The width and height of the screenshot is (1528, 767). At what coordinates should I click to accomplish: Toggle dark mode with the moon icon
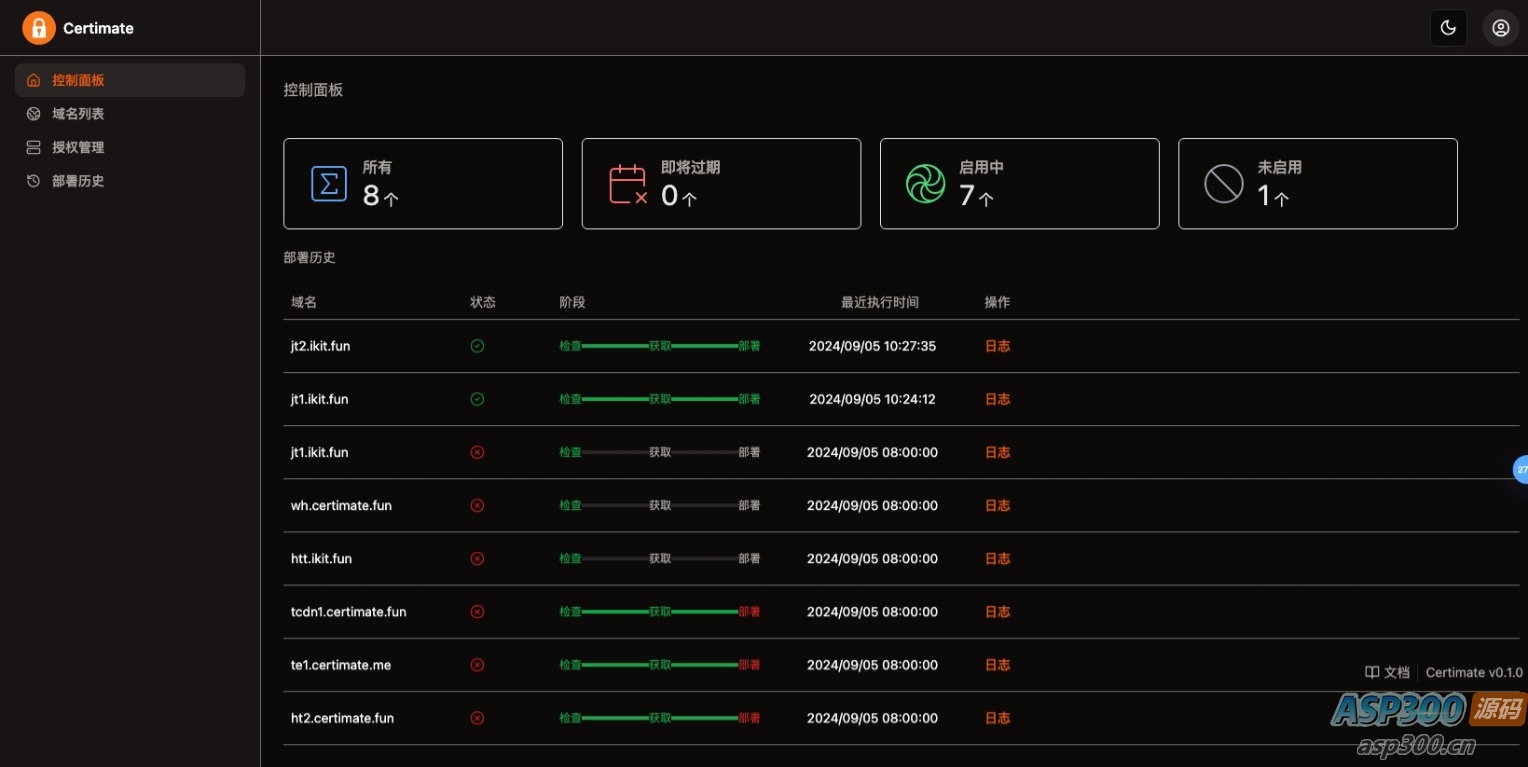pos(1448,28)
